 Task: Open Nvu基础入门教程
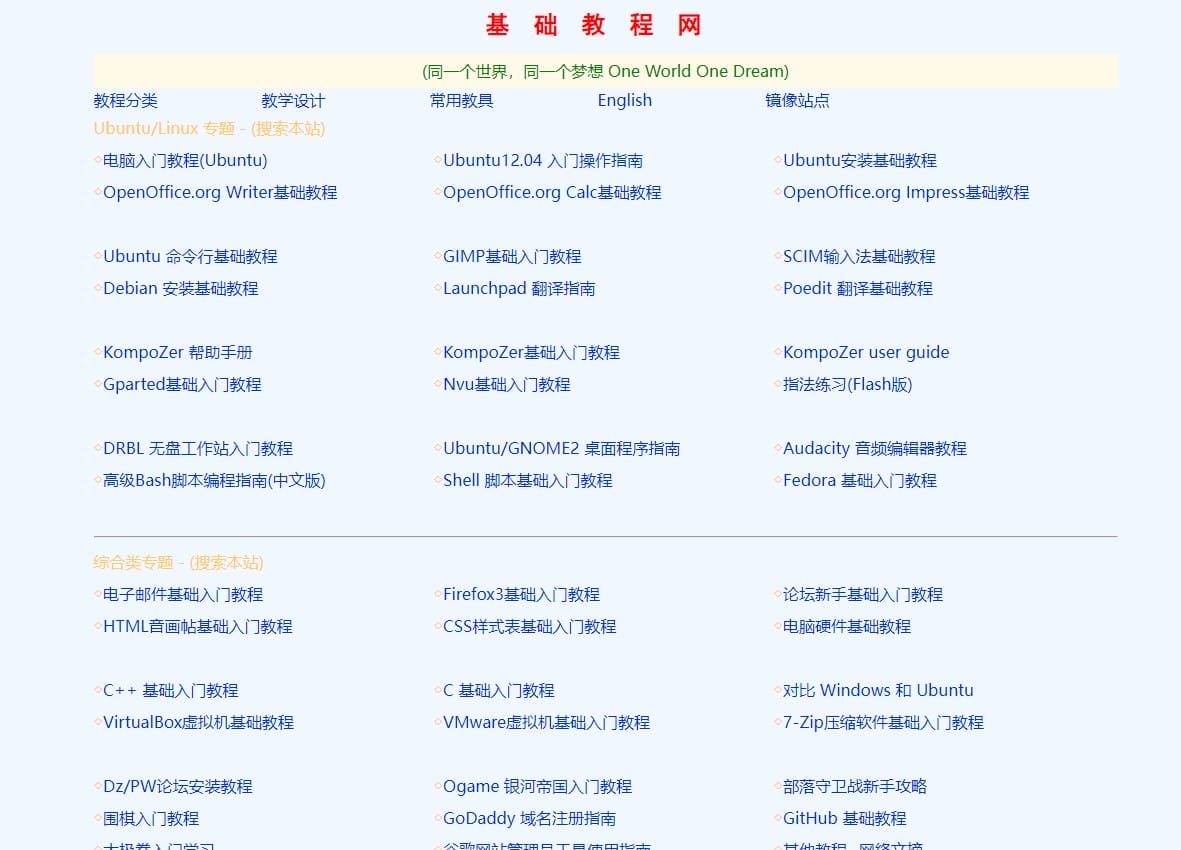tap(507, 385)
